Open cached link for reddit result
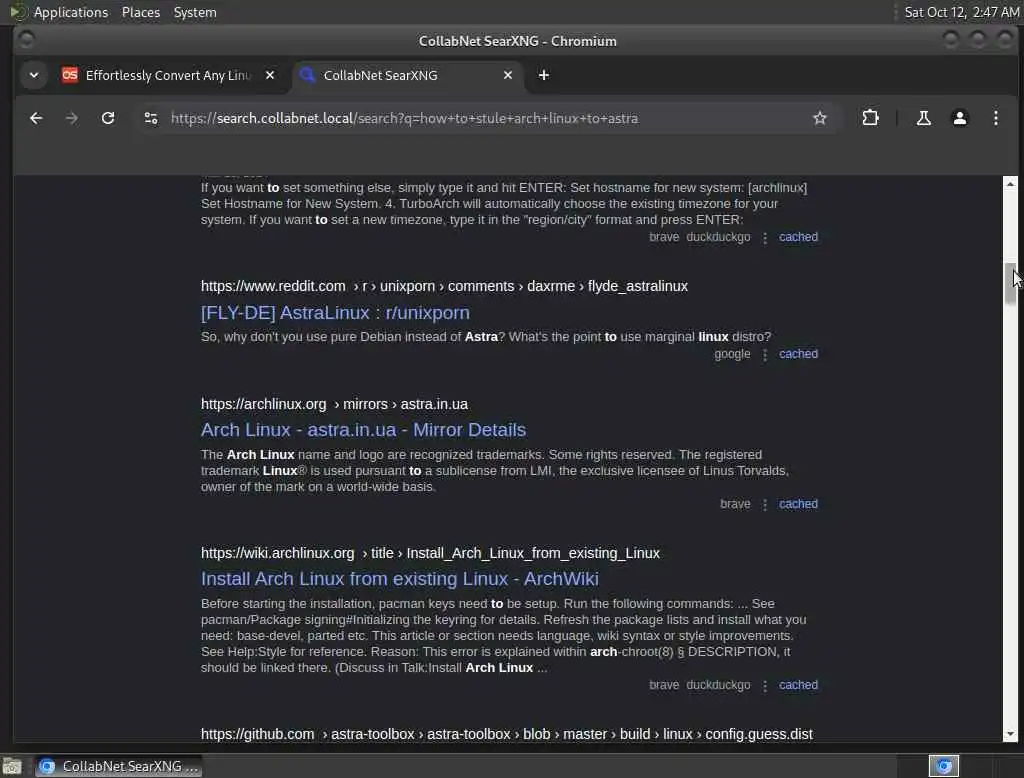 [x=798, y=353]
